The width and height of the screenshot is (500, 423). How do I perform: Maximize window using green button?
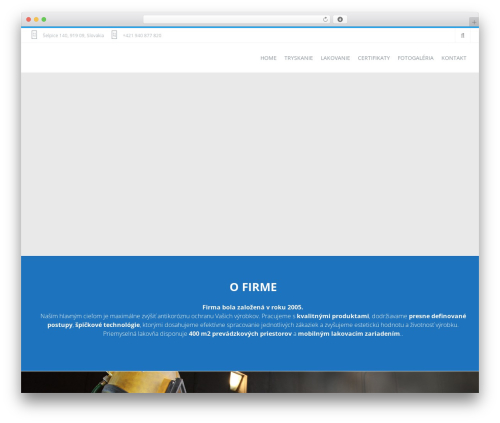[x=44, y=19]
